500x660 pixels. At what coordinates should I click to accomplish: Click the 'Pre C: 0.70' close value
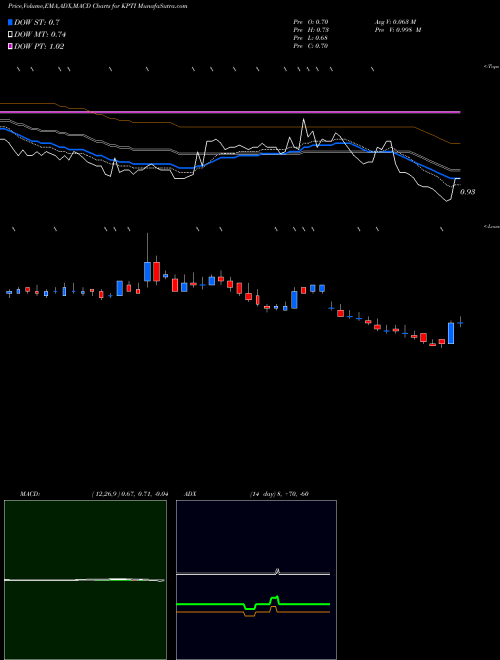(x=311, y=46)
